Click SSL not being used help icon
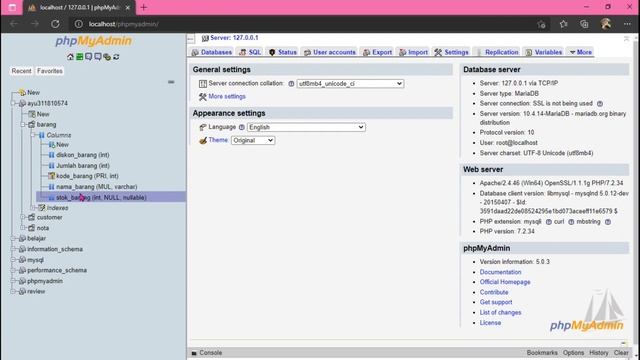Screen dimensions: 640x360 [600, 104]
